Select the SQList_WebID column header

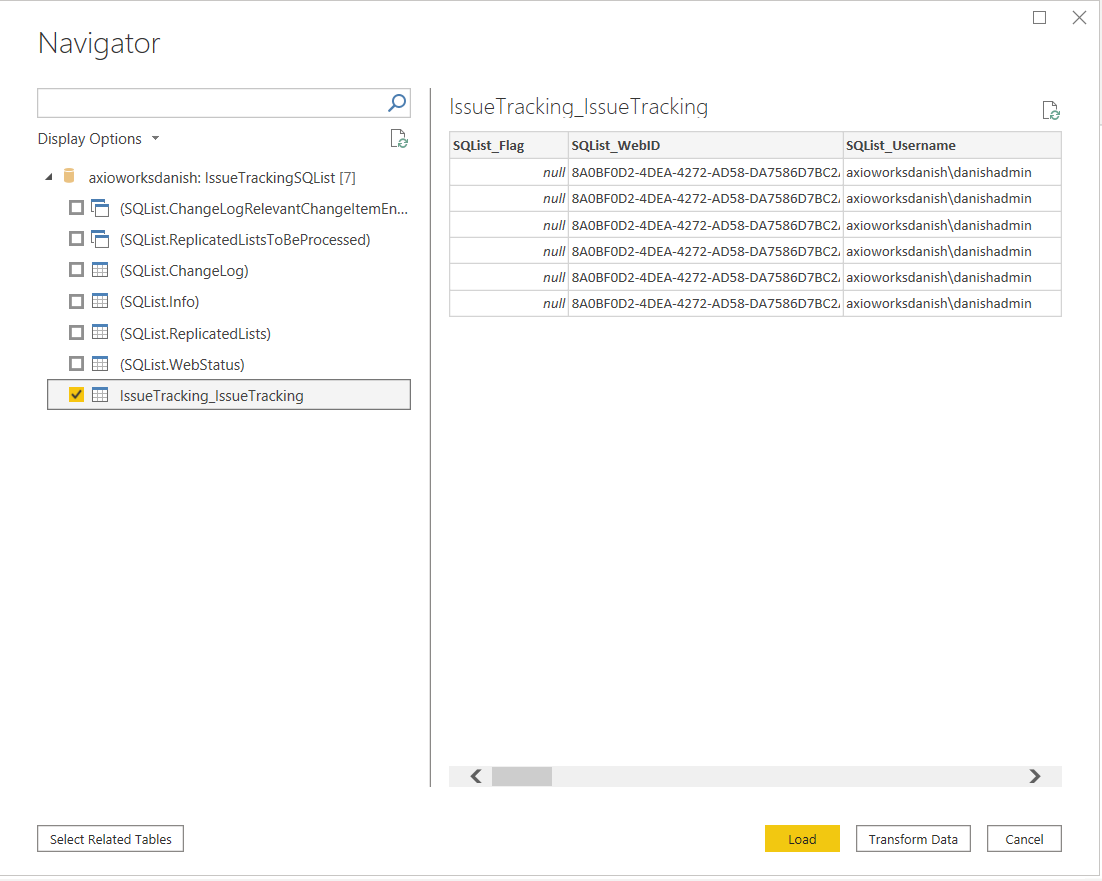(705, 146)
